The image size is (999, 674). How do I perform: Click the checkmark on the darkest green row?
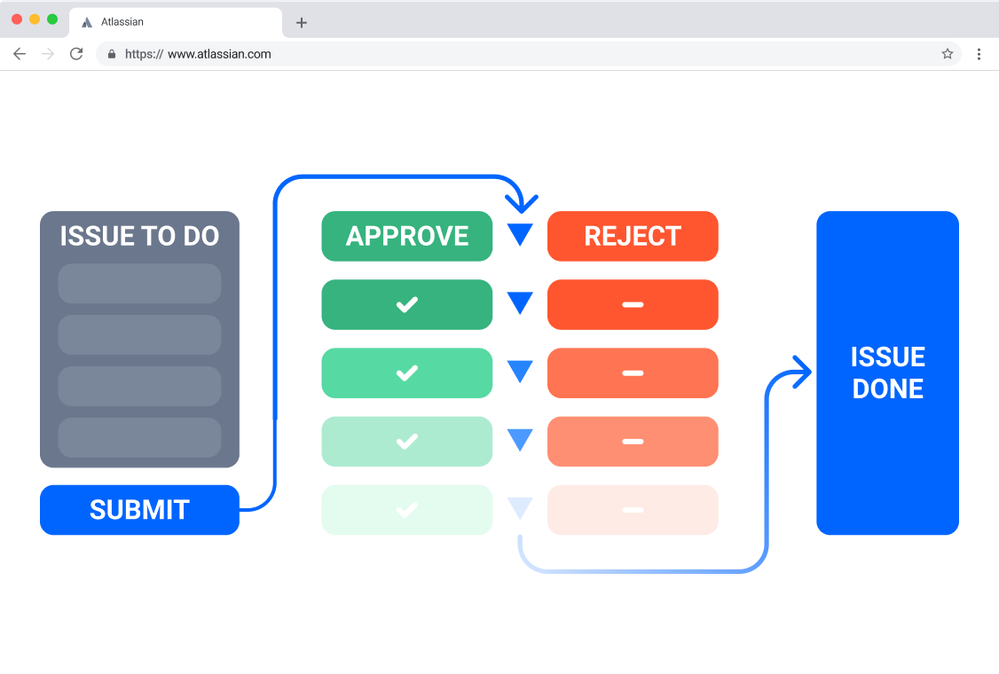(407, 304)
